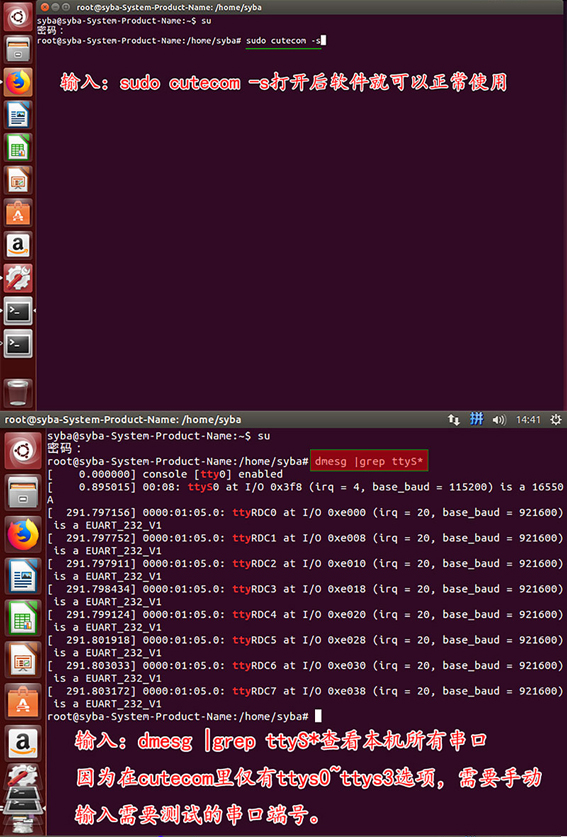Viewport: 567px width, 837px height.
Task: Open the 拼 input method indicator
Action: 476,419
